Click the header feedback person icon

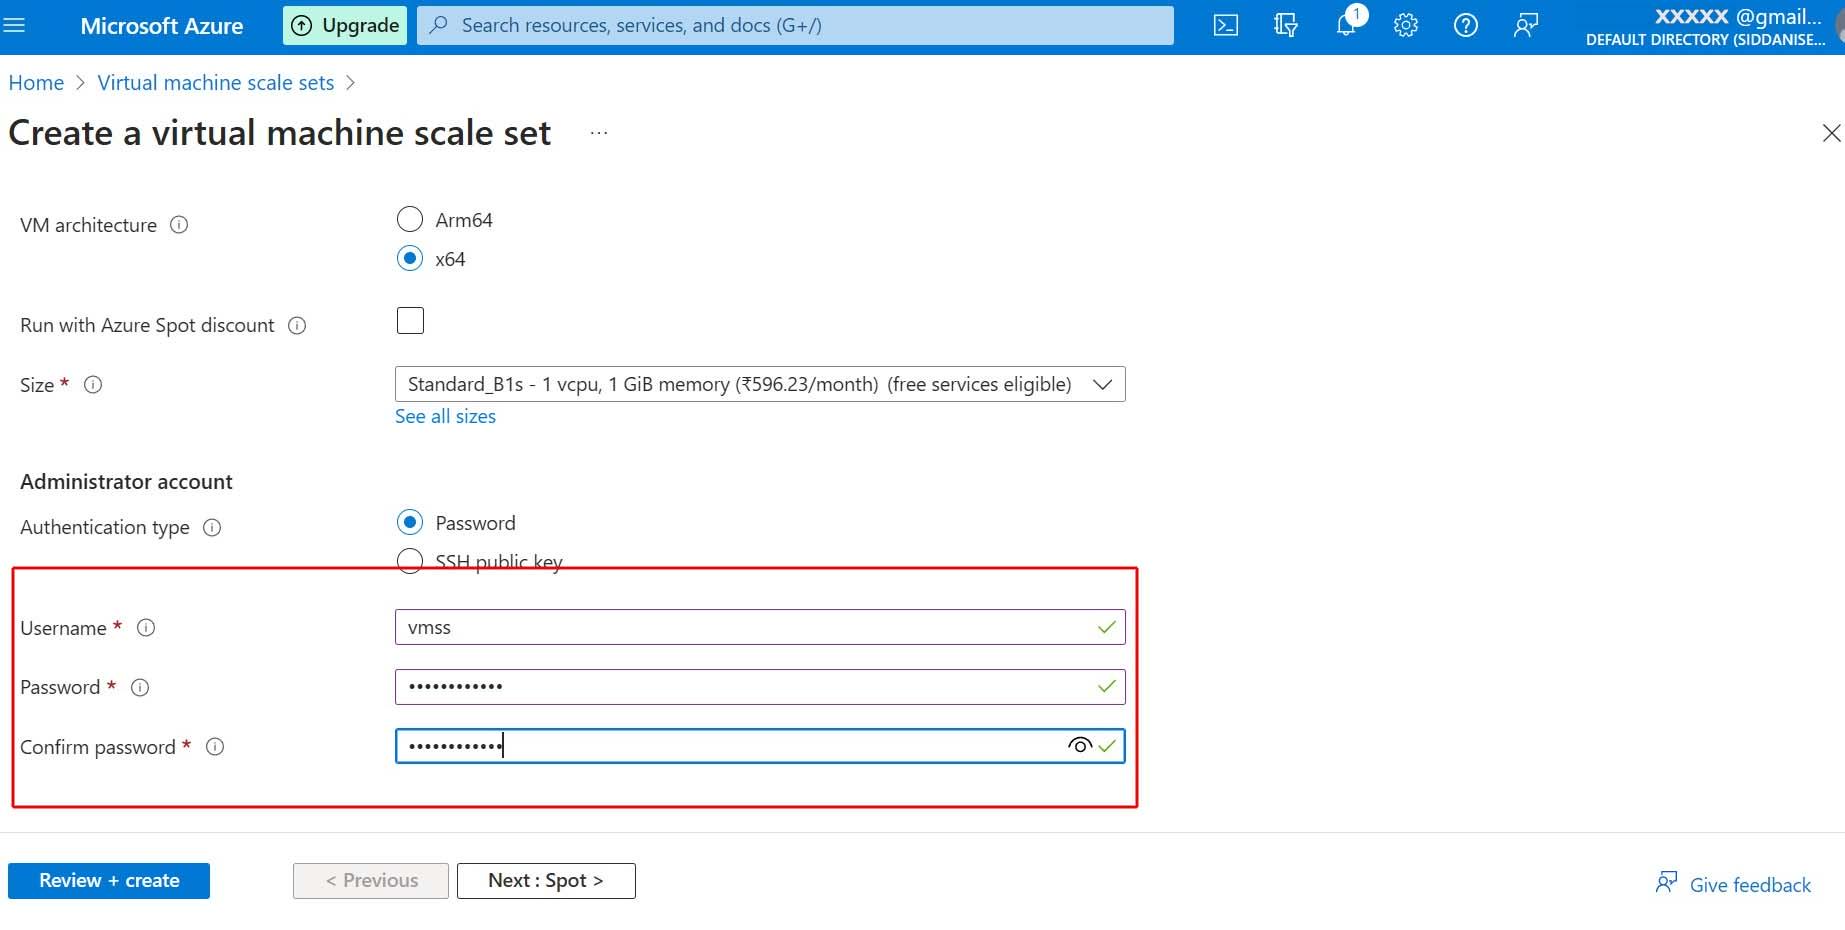pyautogui.click(x=1525, y=26)
